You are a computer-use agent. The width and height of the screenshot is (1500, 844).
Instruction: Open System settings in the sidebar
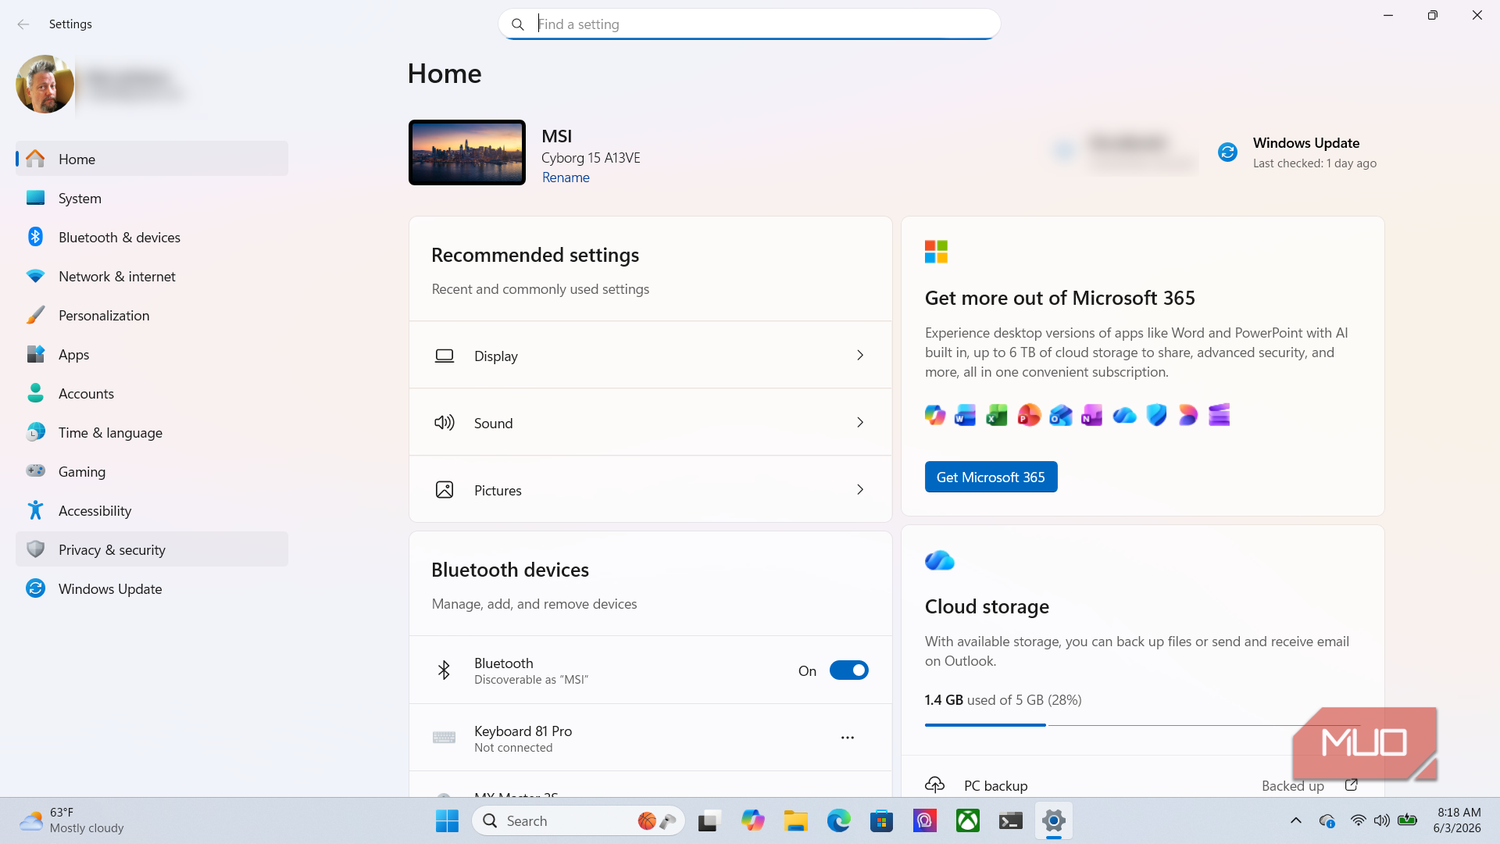pyautogui.click(x=152, y=198)
